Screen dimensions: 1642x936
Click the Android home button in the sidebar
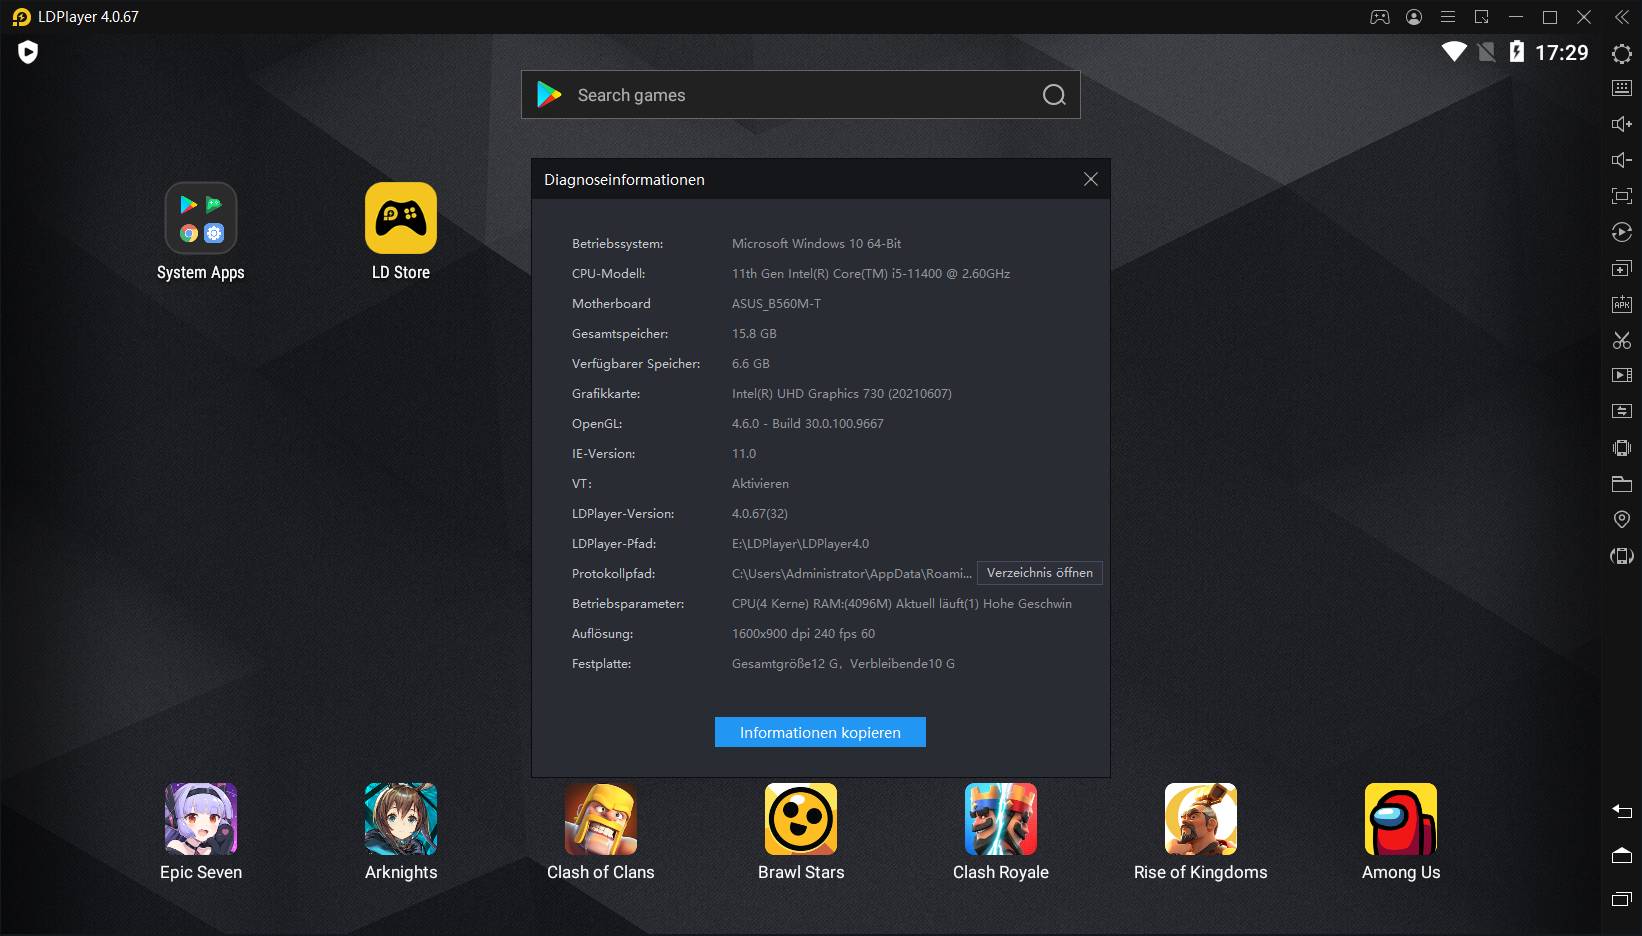click(1622, 855)
